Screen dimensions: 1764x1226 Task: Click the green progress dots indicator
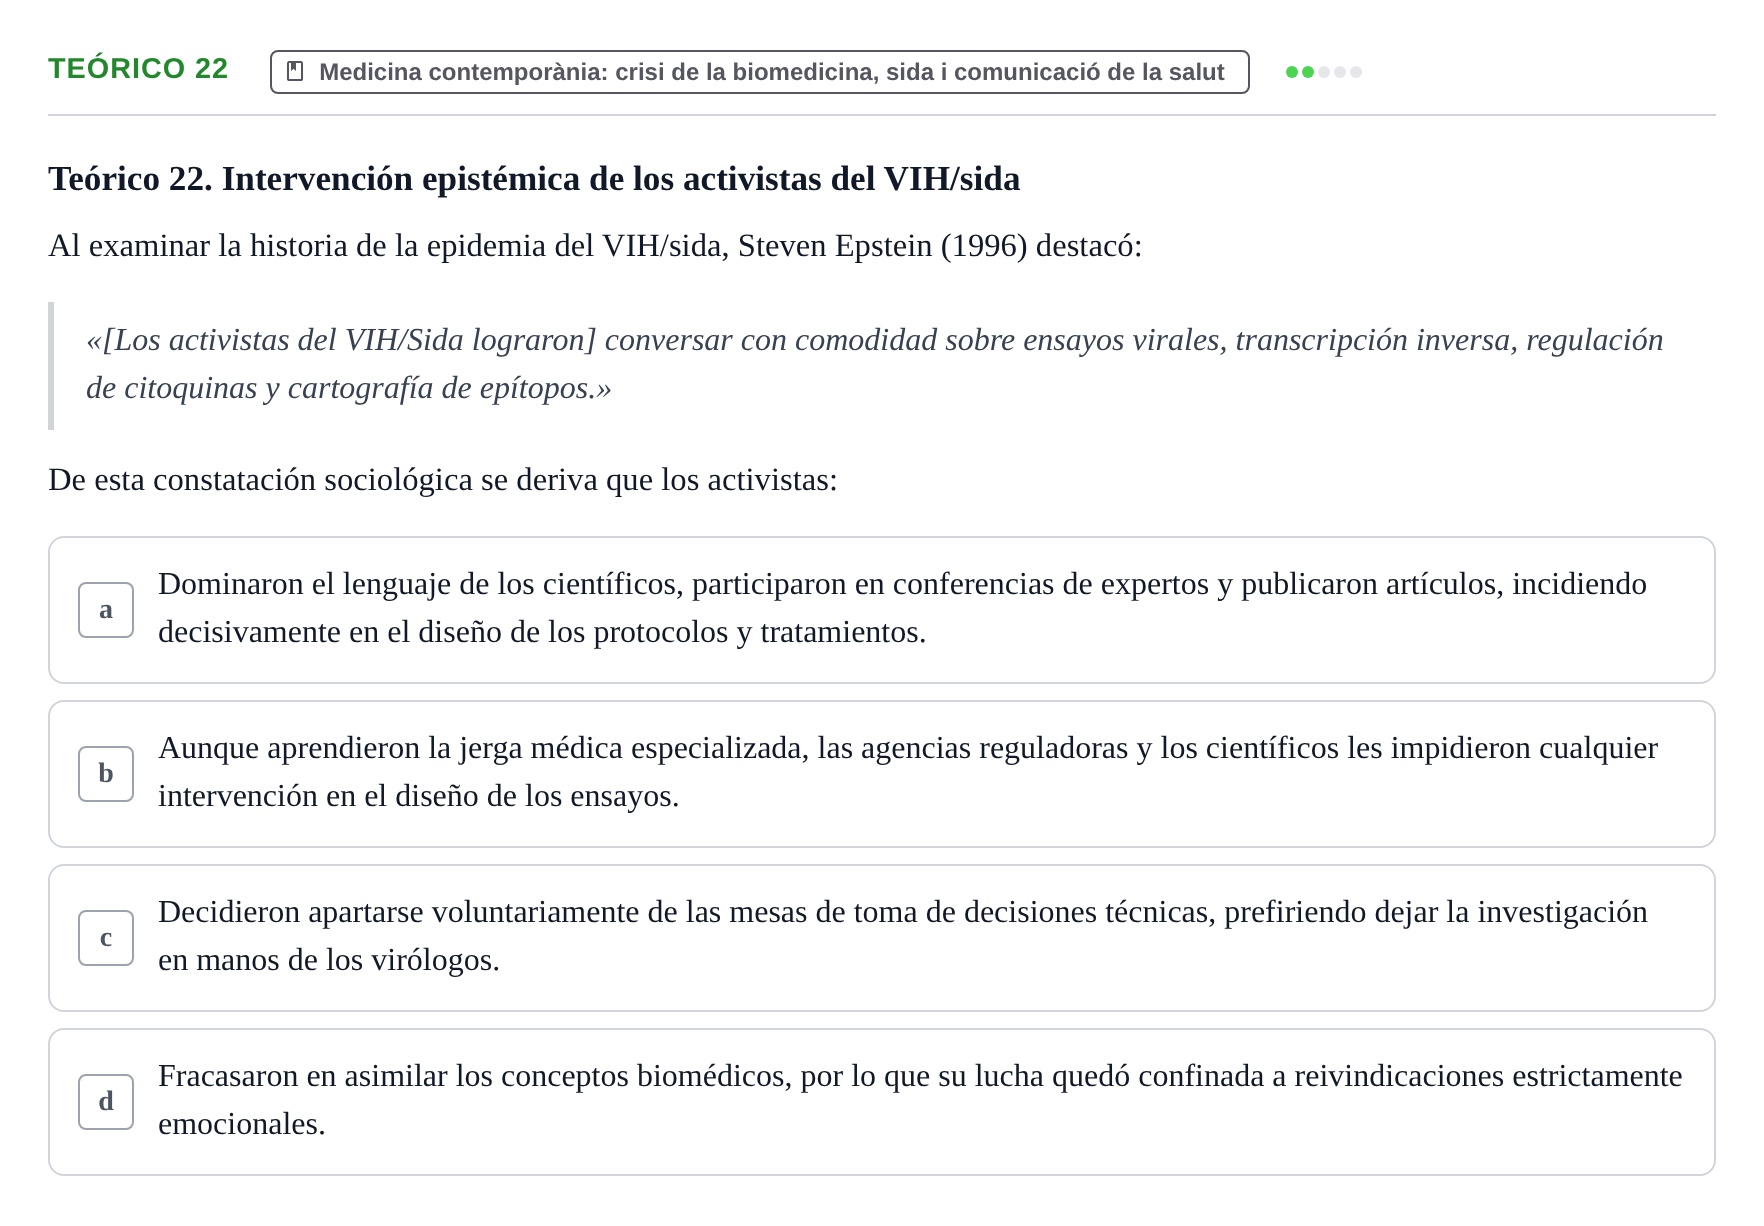point(1323,72)
